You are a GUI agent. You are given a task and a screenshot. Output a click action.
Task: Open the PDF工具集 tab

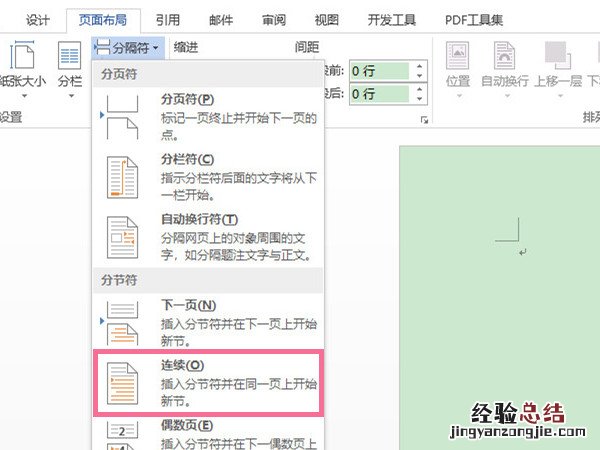tap(474, 20)
